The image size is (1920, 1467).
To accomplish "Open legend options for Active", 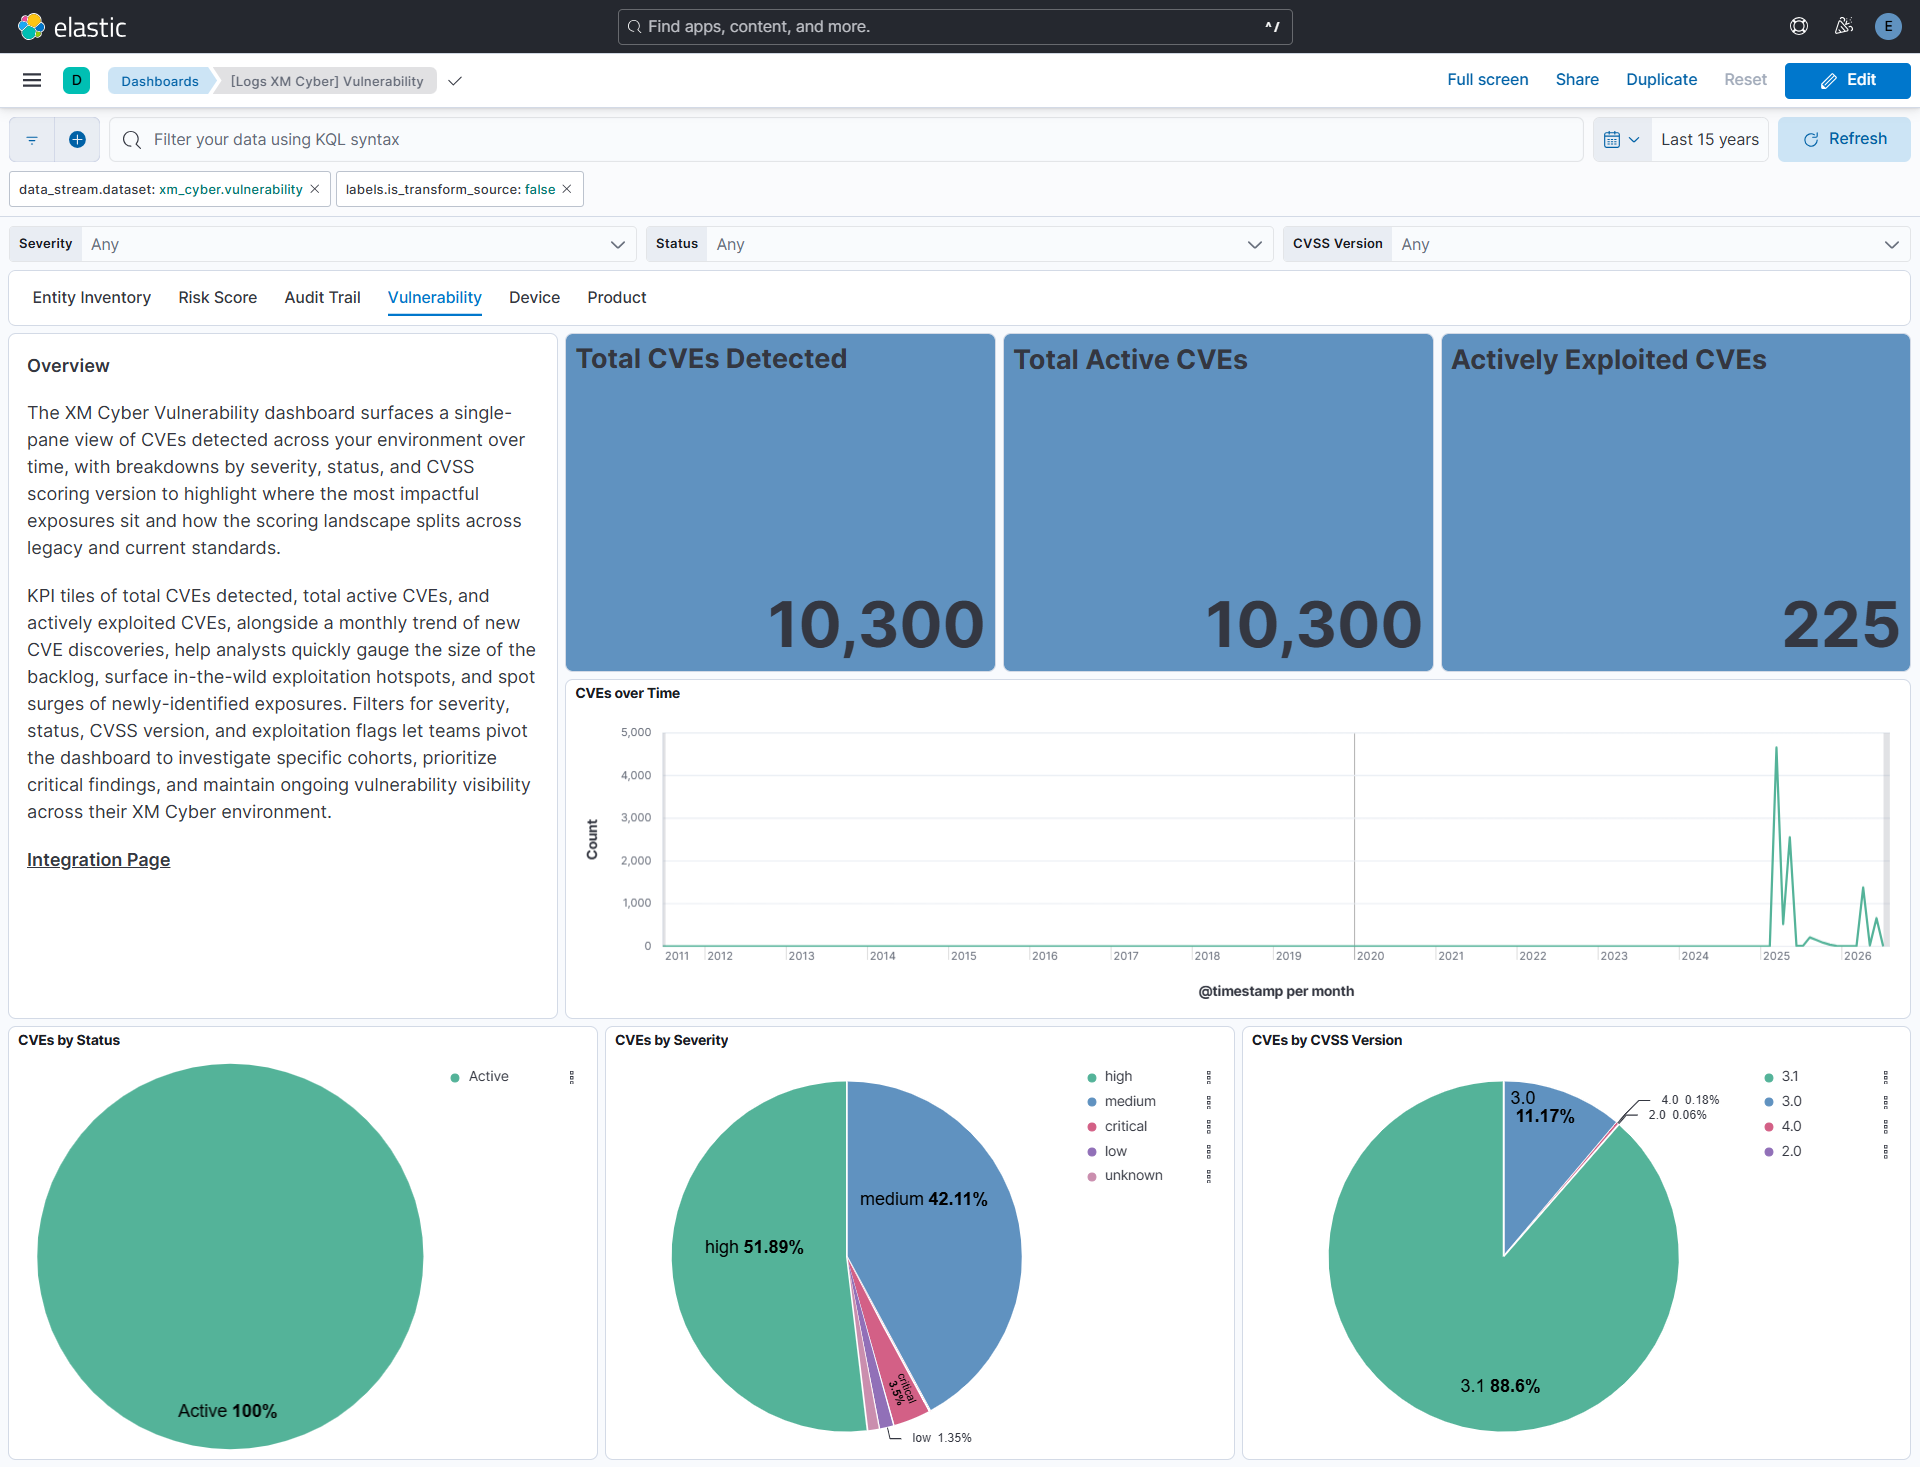I will click(x=572, y=1077).
